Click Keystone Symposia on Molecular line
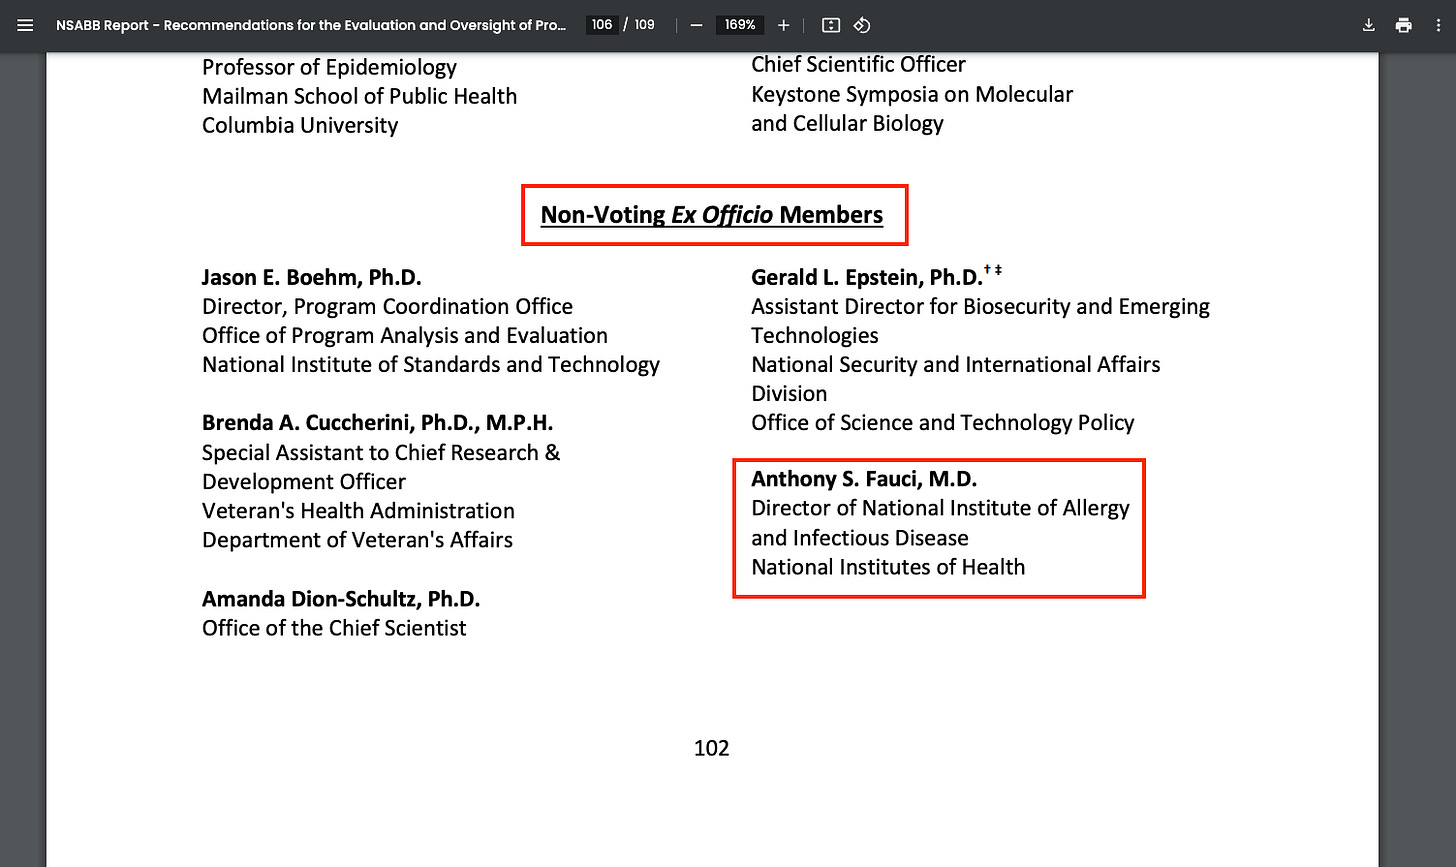This screenshot has width=1456, height=867. tap(912, 94)
